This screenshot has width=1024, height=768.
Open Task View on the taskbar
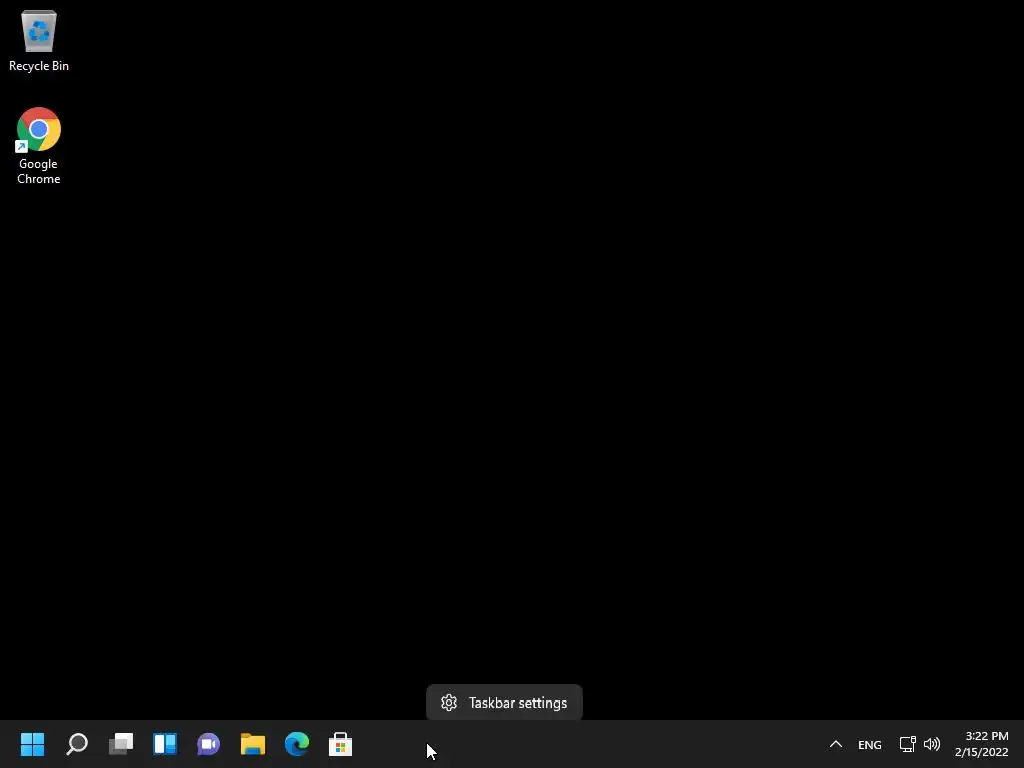[x=121, y=744]
